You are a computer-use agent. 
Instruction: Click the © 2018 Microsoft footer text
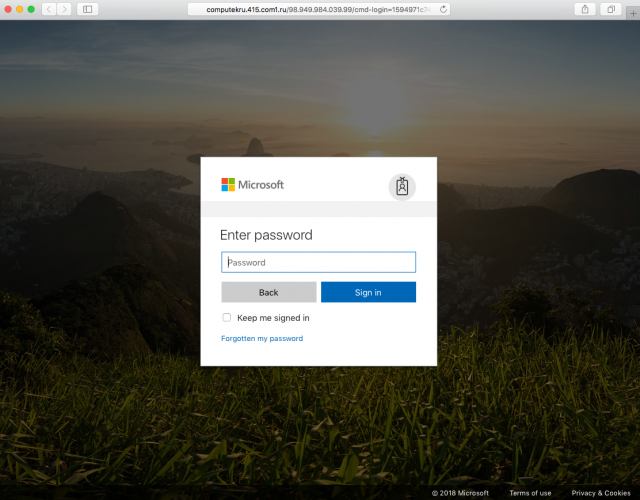[460, 493]
